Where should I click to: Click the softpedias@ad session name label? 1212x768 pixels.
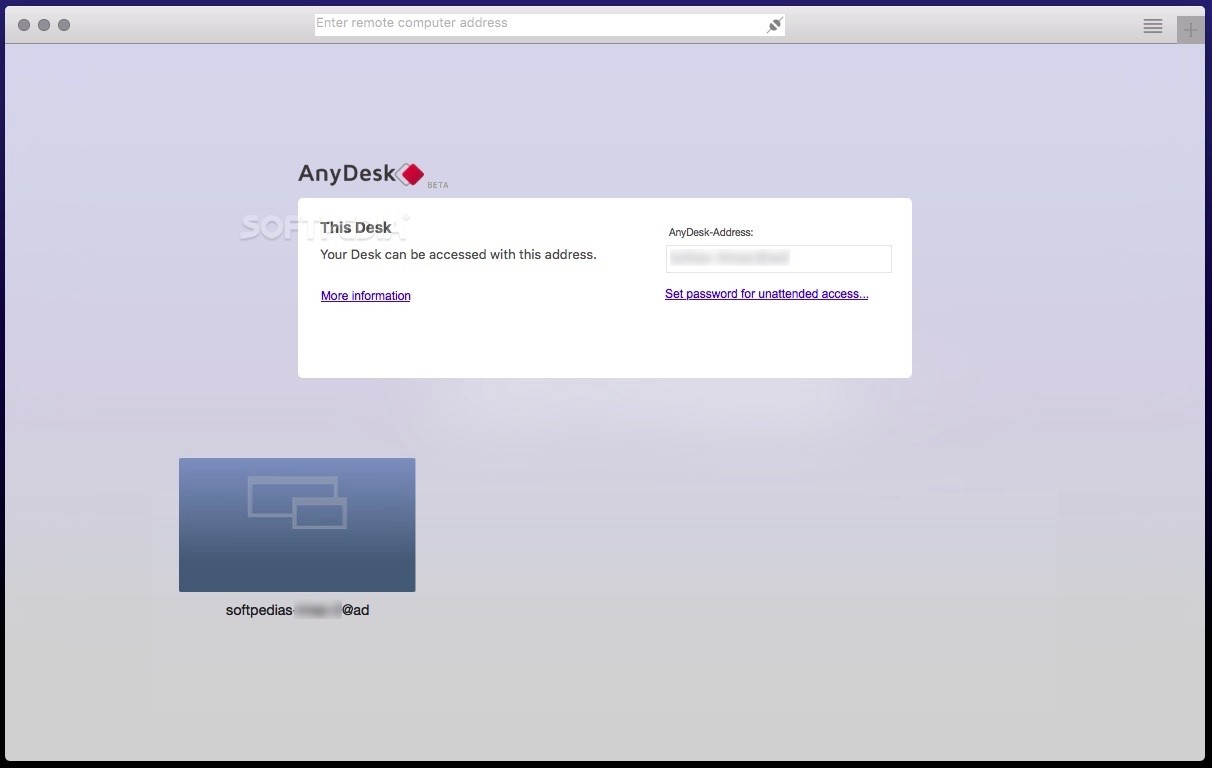tap(296, 609)
